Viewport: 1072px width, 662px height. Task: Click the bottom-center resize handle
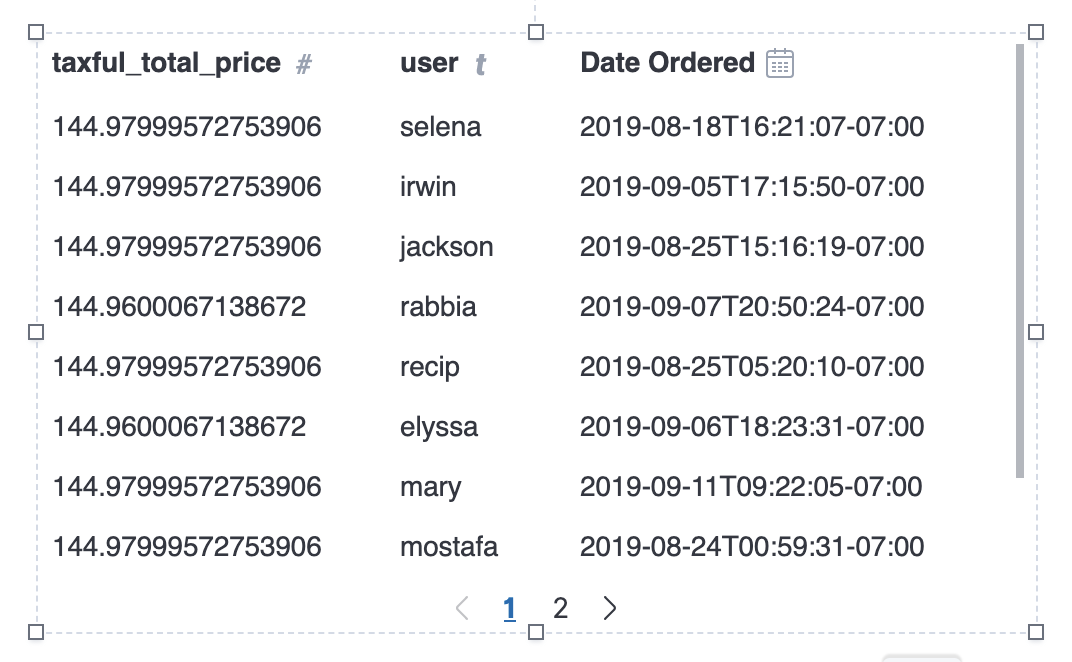coord(536,632)
